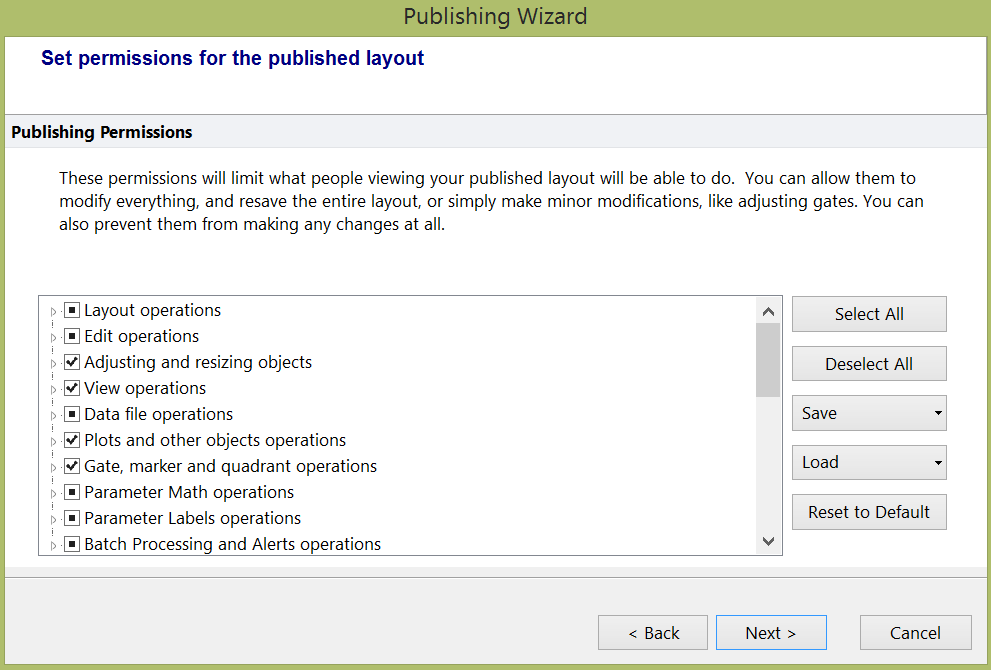Expand the Plots and other objects node
The height and width of the screenshot is (670, 991).
tap(54, 442)
